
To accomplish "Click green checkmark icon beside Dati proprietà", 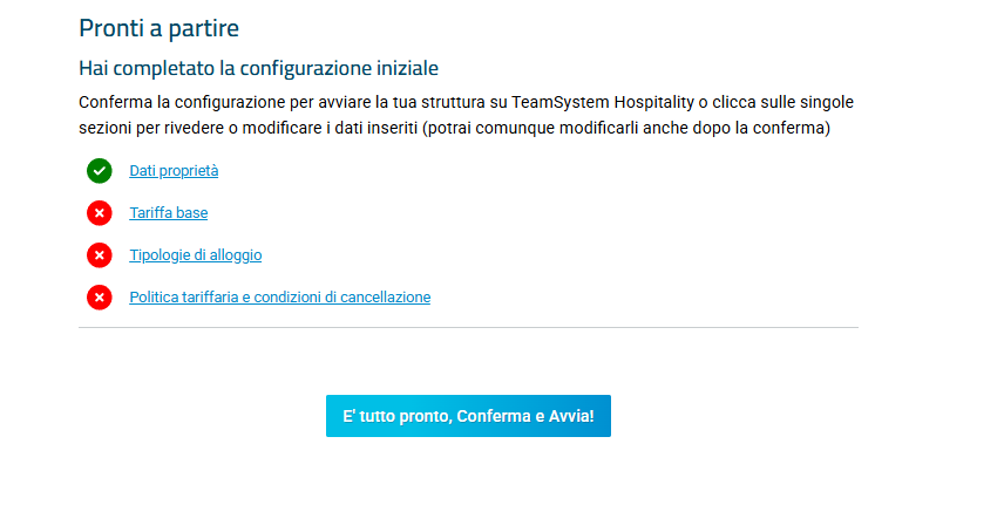I will click(99, 171).
